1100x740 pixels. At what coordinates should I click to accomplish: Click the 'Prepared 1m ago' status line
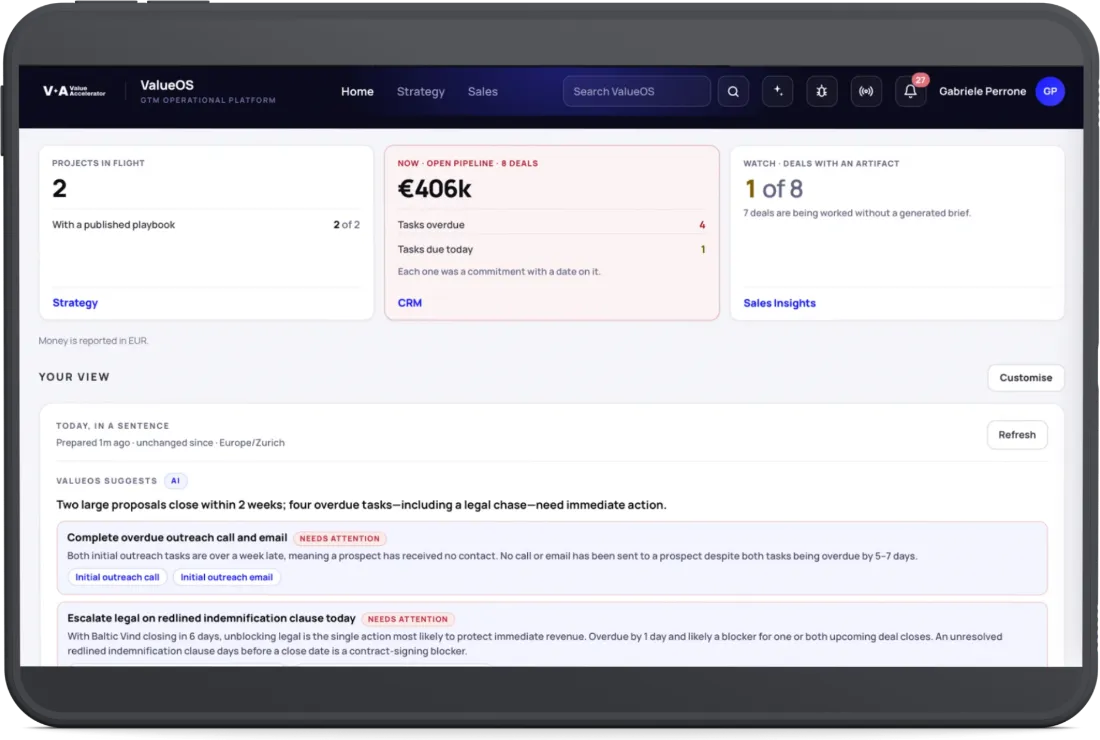click(x=170, y=443)
